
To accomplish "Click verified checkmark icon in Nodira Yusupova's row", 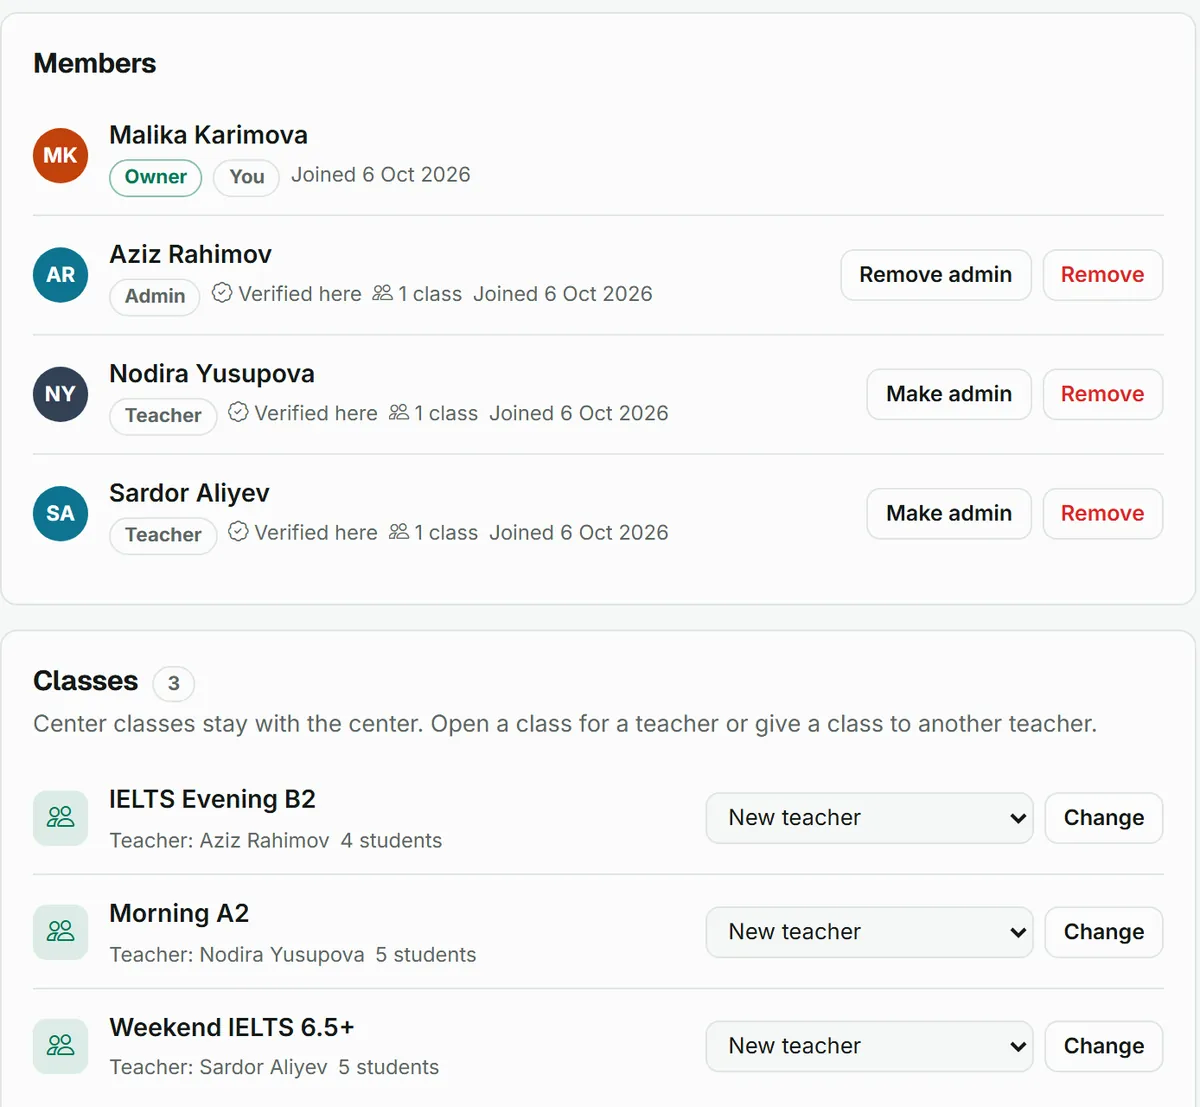I will tap(238, 412).
